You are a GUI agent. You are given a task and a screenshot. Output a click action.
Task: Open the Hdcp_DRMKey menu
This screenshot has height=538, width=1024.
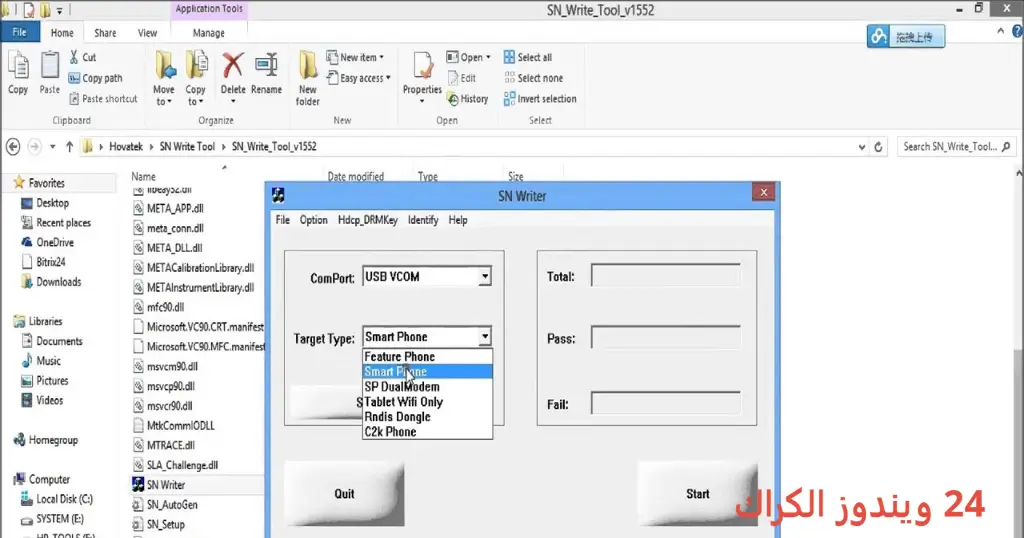click(x=368, y=220)
